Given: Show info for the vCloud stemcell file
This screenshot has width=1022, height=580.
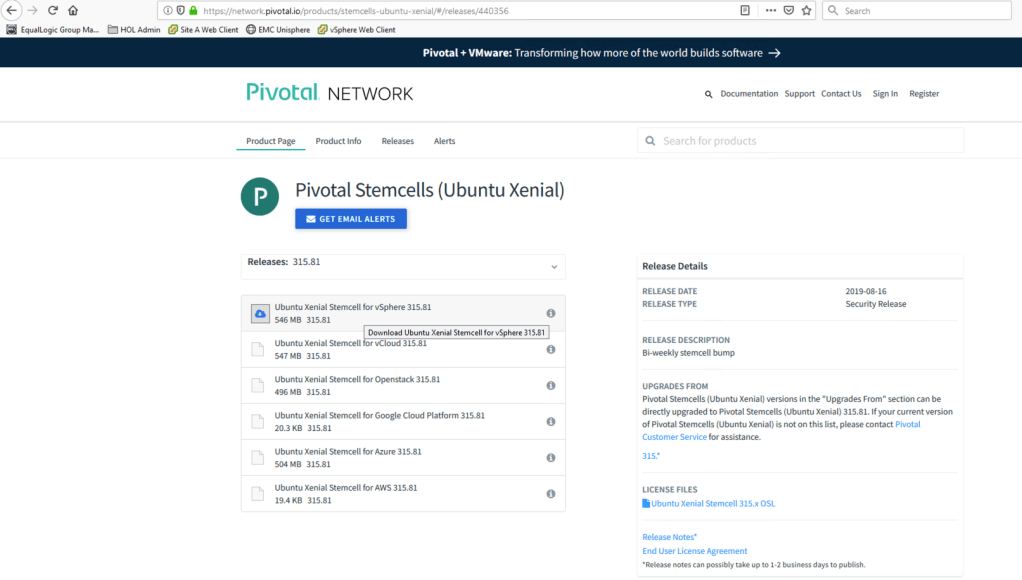Looking at the screenshot, I should pyautogui.click(x=551, y=349).
